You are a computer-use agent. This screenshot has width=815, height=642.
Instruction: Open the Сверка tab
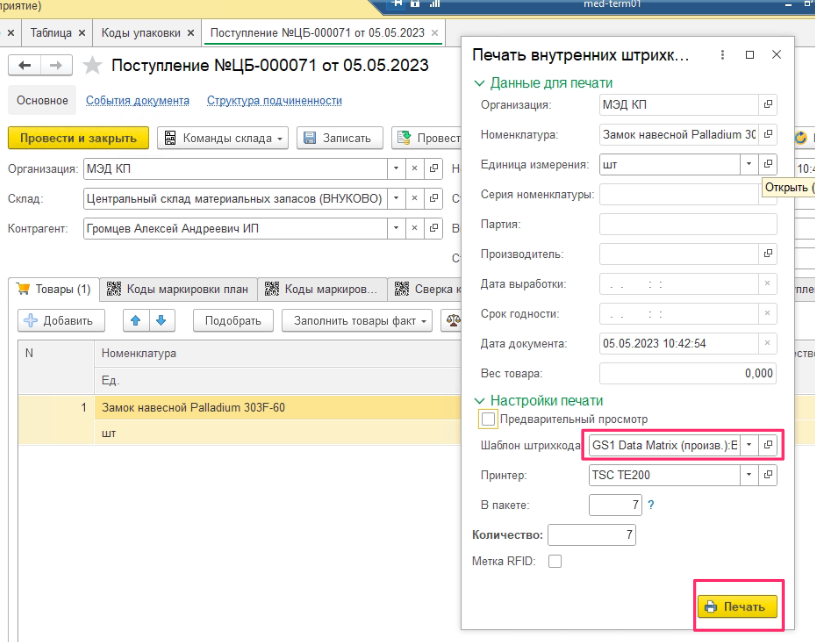pyautogui.click(x=426, y=289)
